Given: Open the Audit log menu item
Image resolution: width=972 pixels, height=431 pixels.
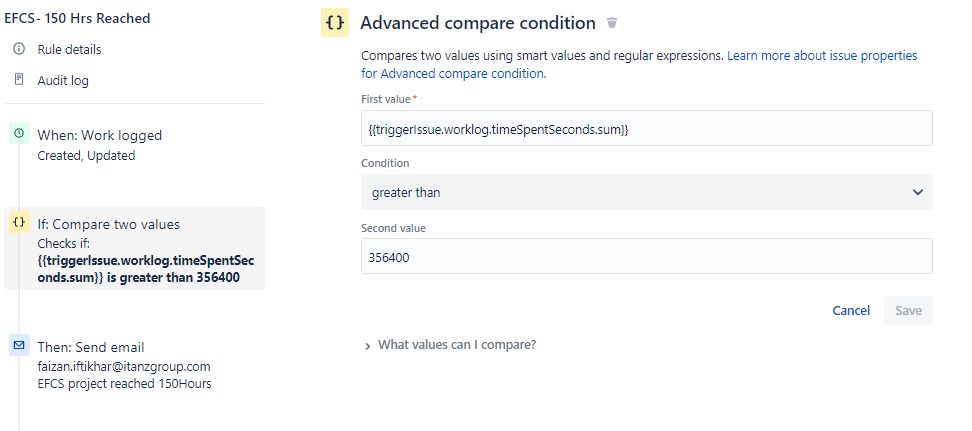Looking at the screenshot, I should pos(63,80).
